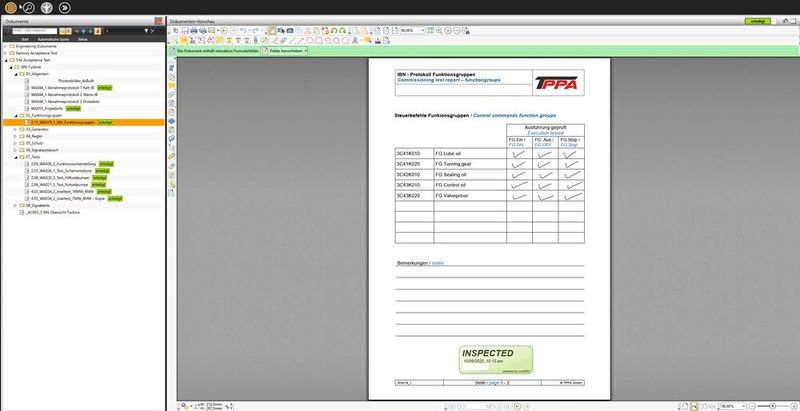Click the redo arrow in the preview toolbar
The height and width of the screenshot is (411, 800).
(255, 31)
